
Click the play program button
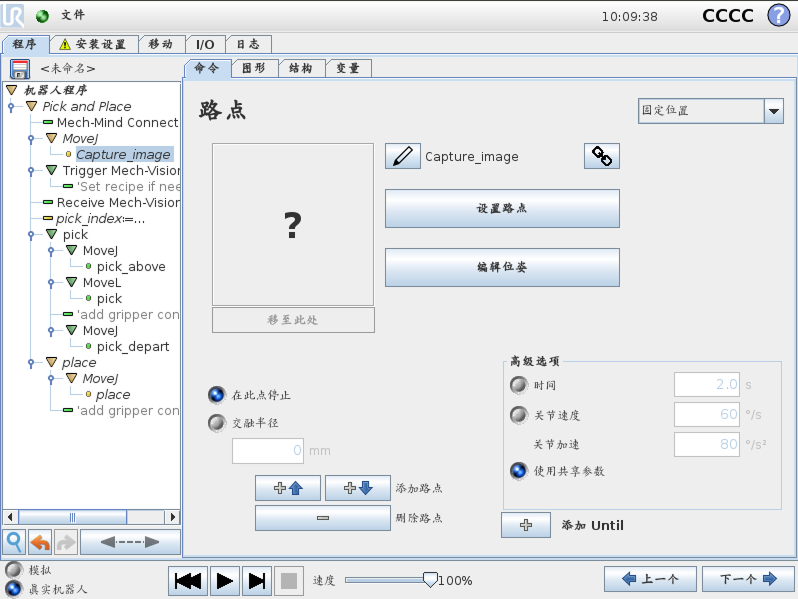224,581
